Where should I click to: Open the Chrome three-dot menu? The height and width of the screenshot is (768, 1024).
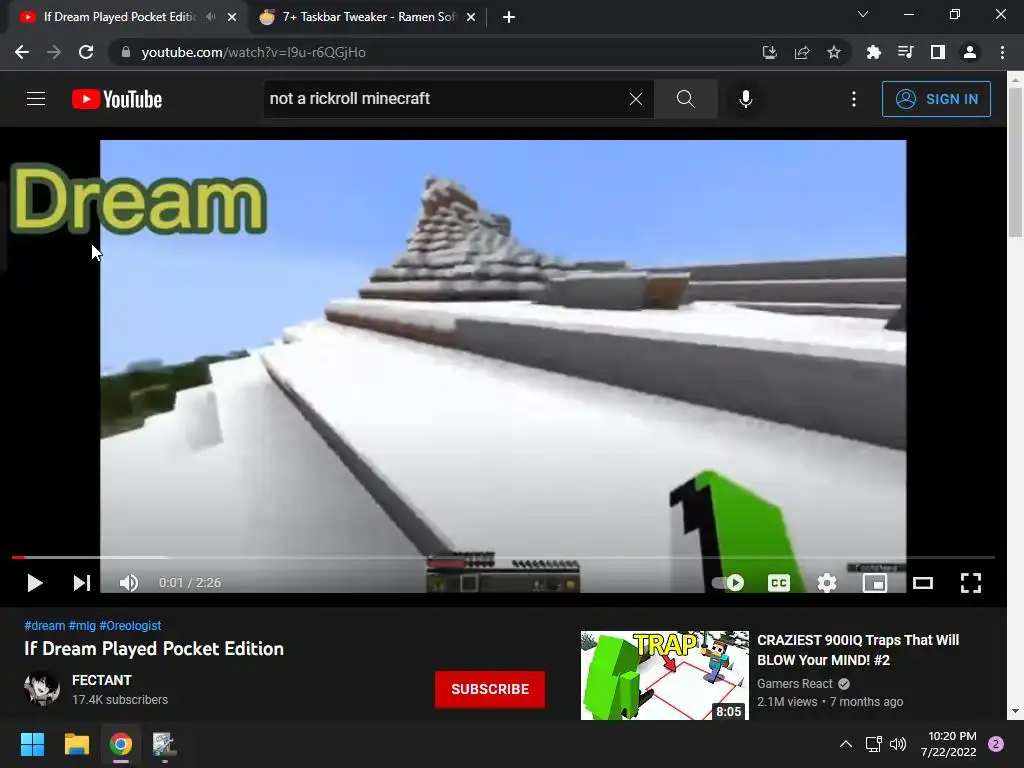[x=1002, y=52]
